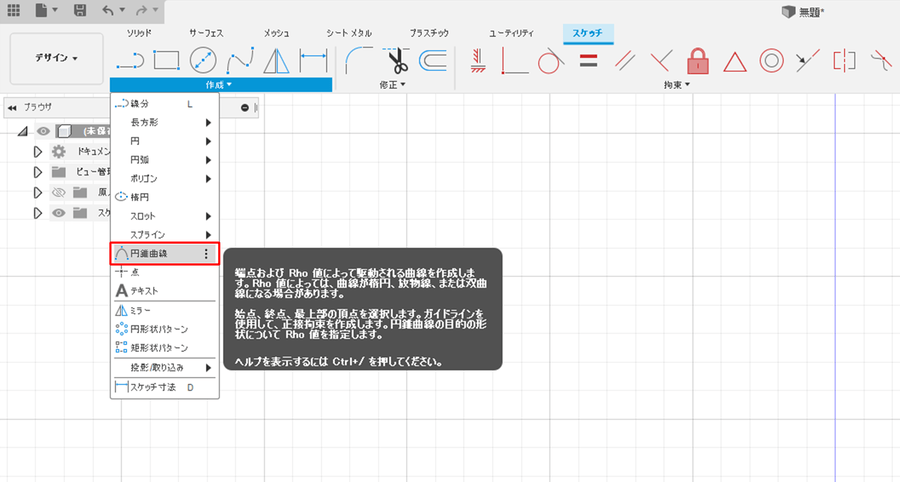Viewport: 900px width, 482px height.
Task: Collapse the ブラウザ panel arrows
Action: [12, 107]
